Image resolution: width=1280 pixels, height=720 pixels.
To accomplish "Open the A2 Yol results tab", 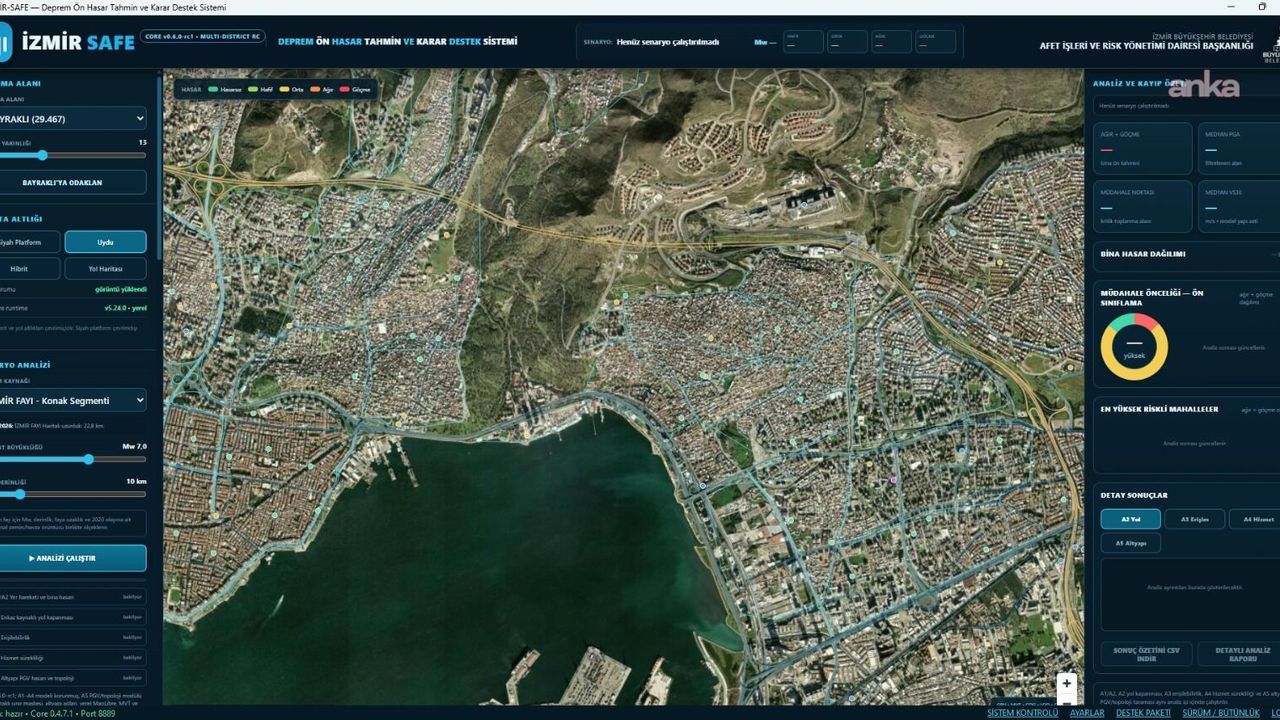I will coord(1130,519).
